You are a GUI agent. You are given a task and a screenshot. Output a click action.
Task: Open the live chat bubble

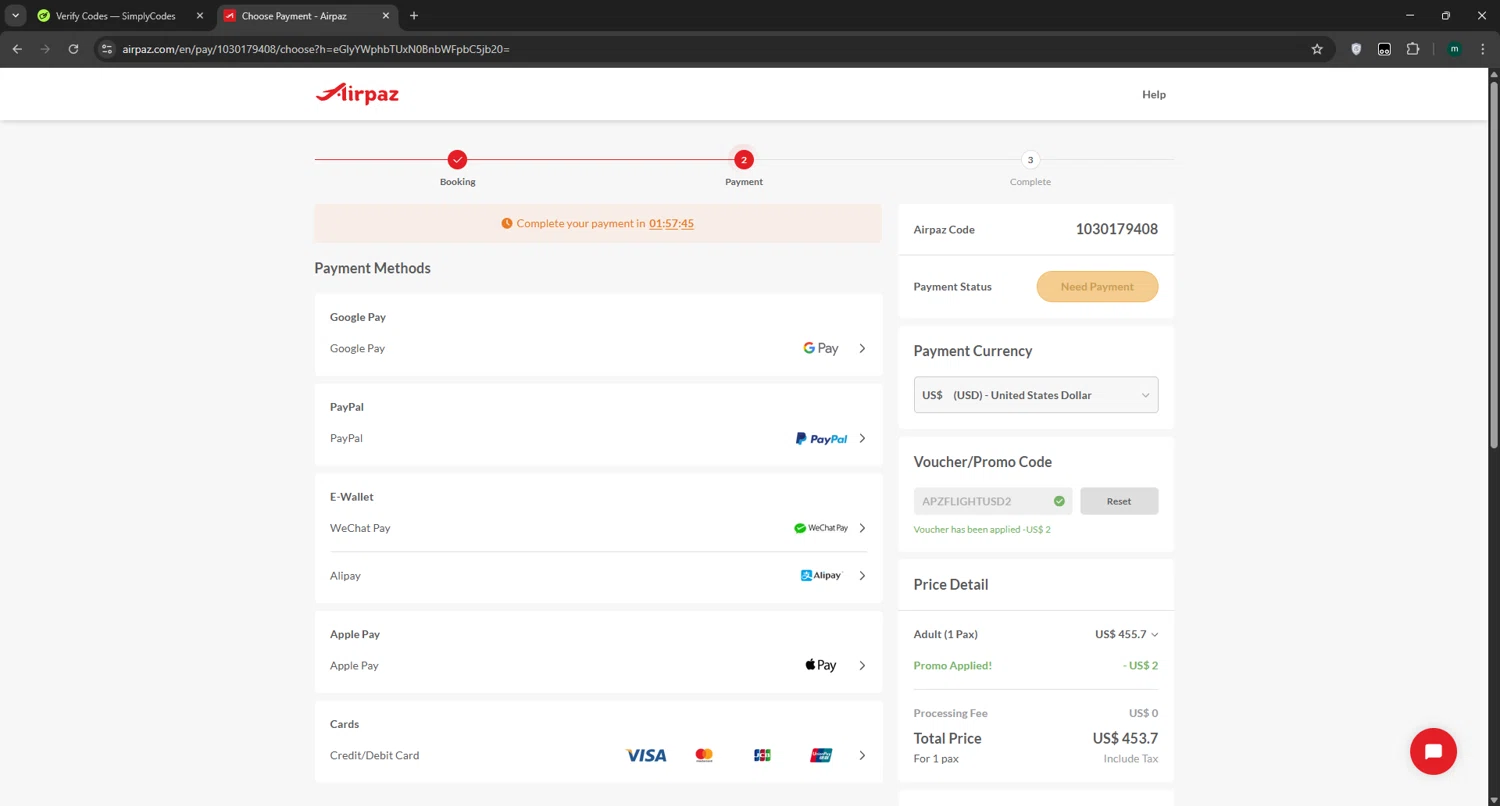(1432, 751)
